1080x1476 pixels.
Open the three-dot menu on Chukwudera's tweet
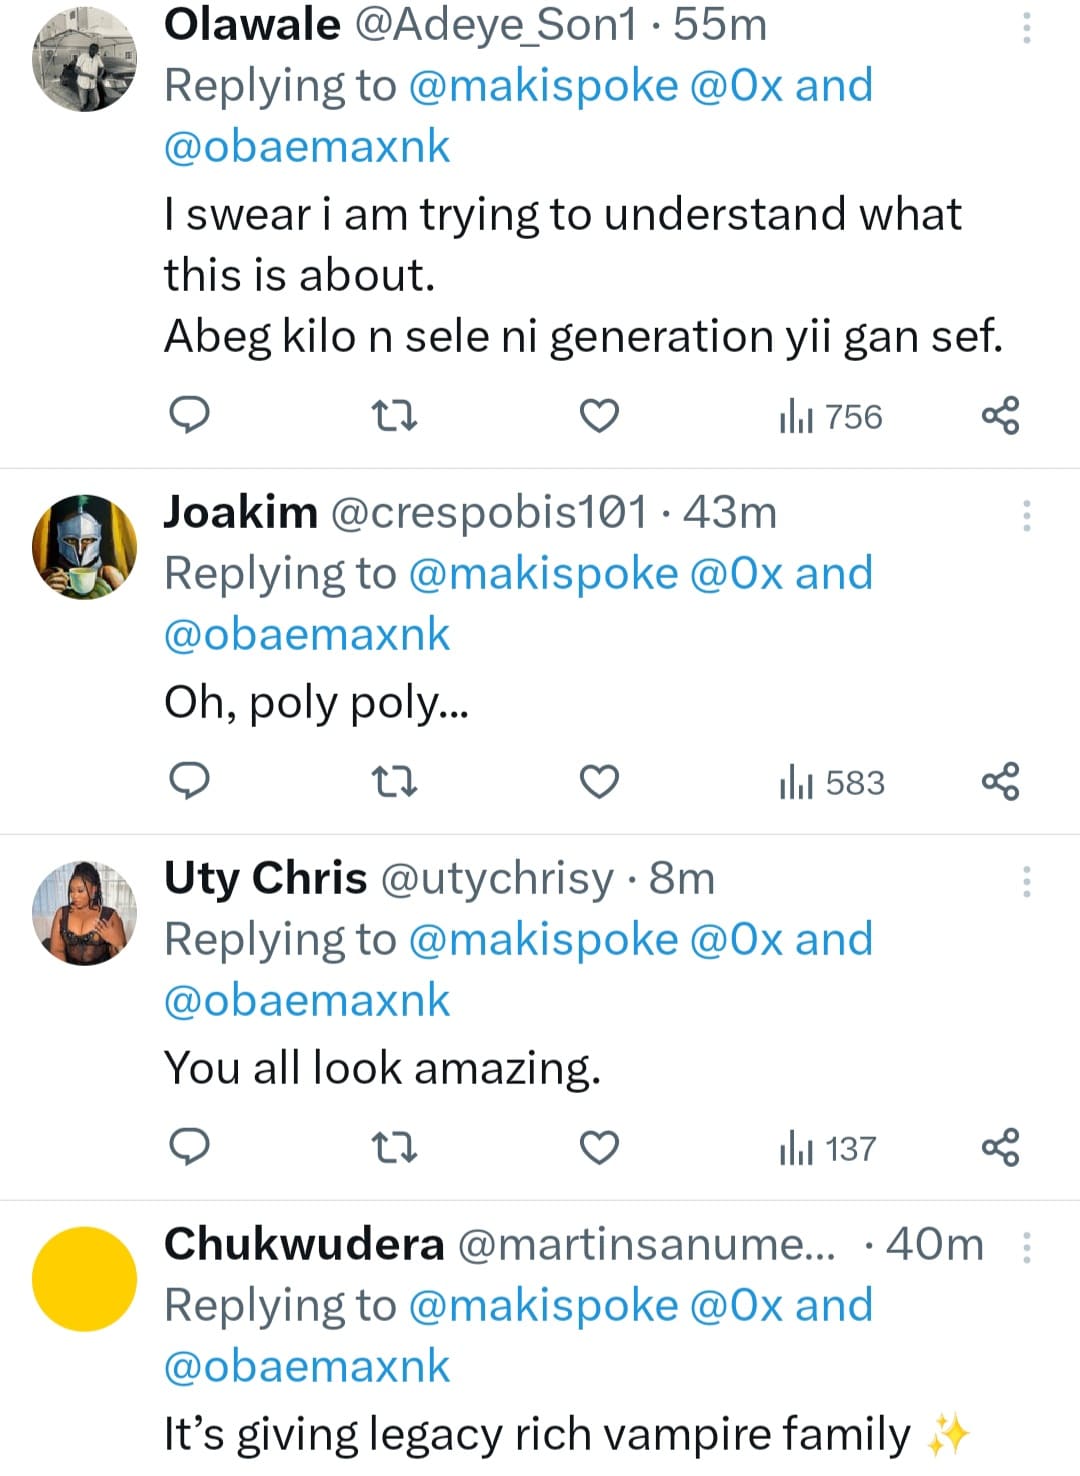tap(1026, 1247)
